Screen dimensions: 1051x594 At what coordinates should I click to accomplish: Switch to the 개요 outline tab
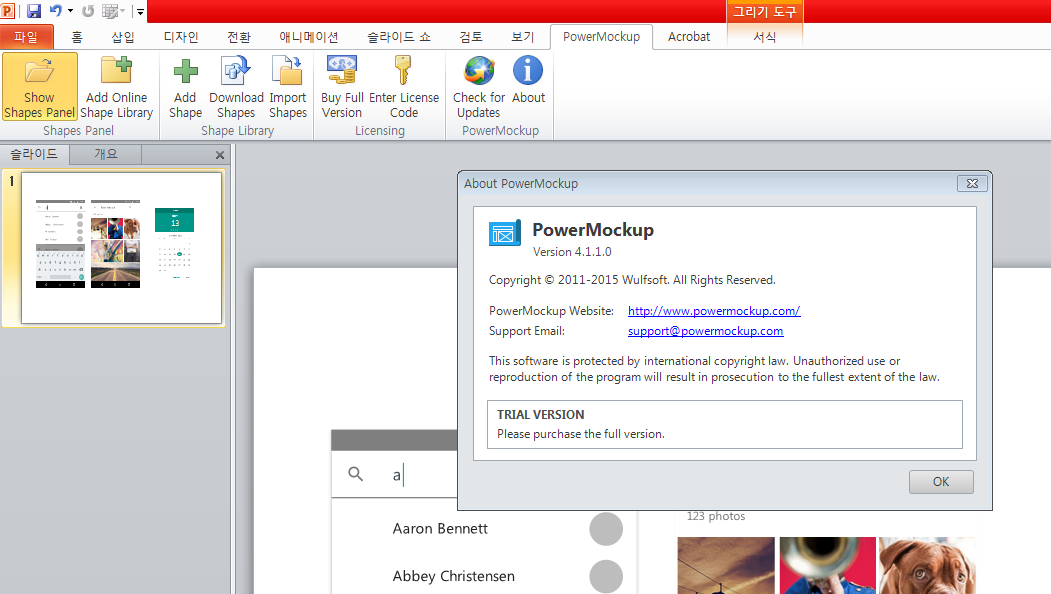click(105, 154)
